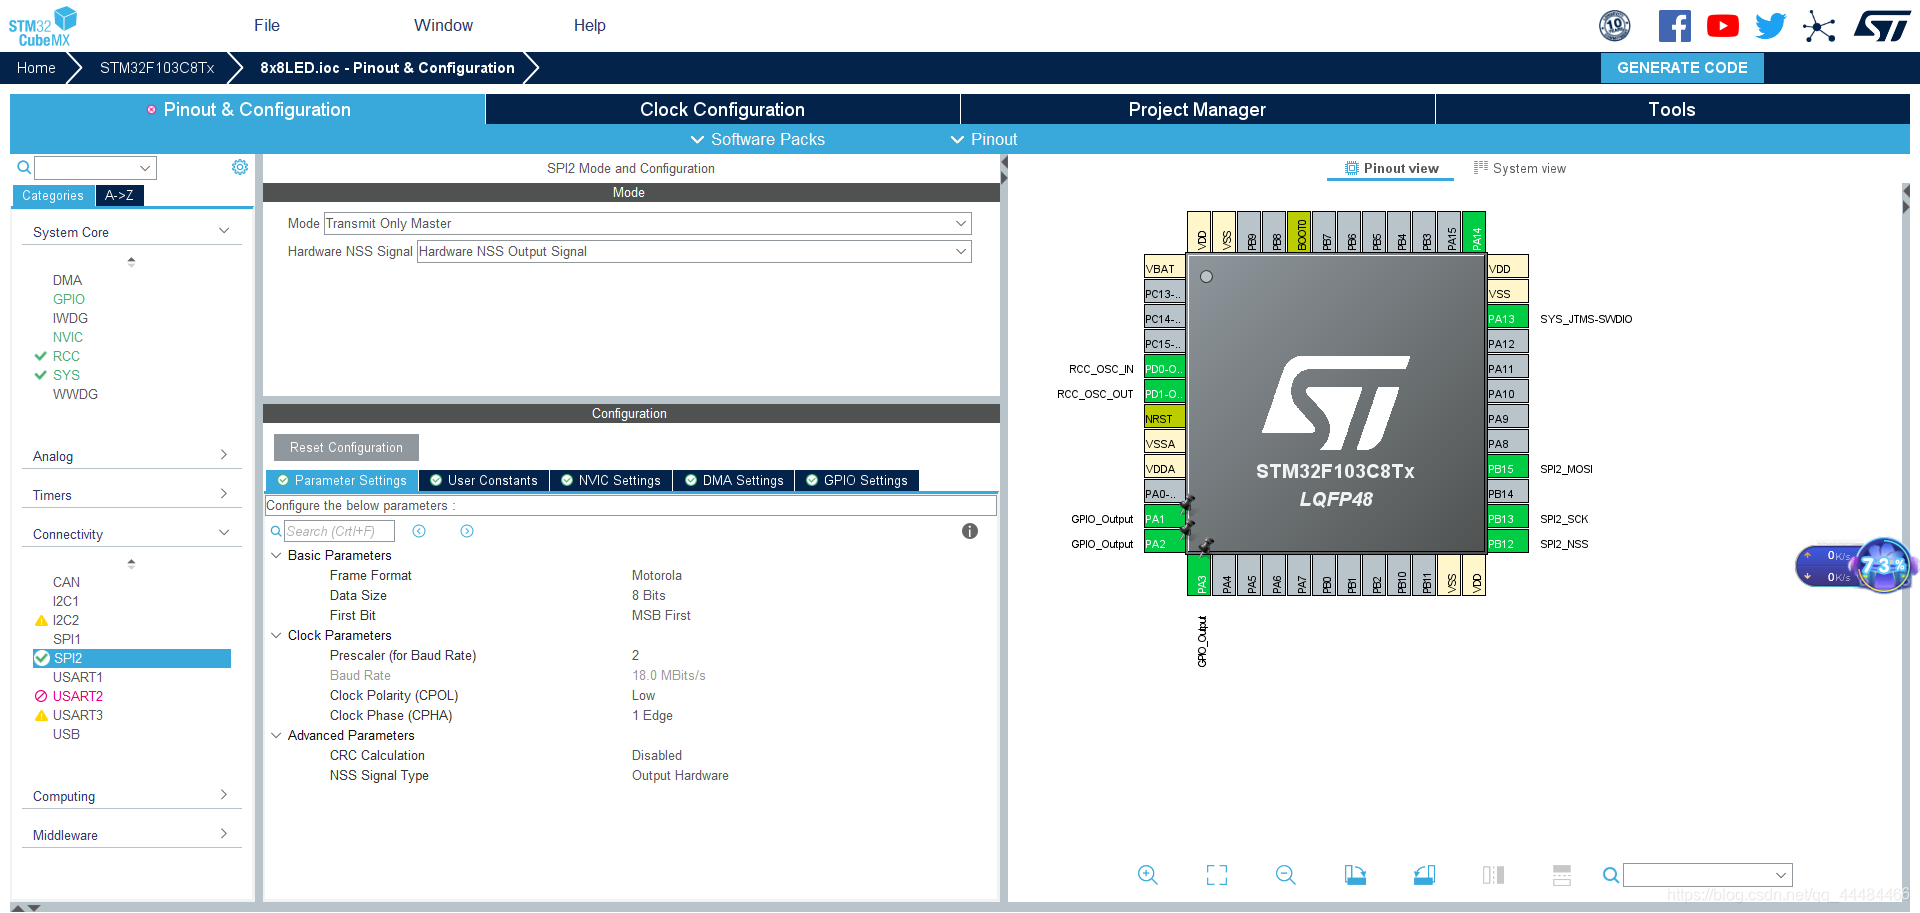1920x913 pixels.
Task: Open the Twitter icon link
Action: (1770, 26)
